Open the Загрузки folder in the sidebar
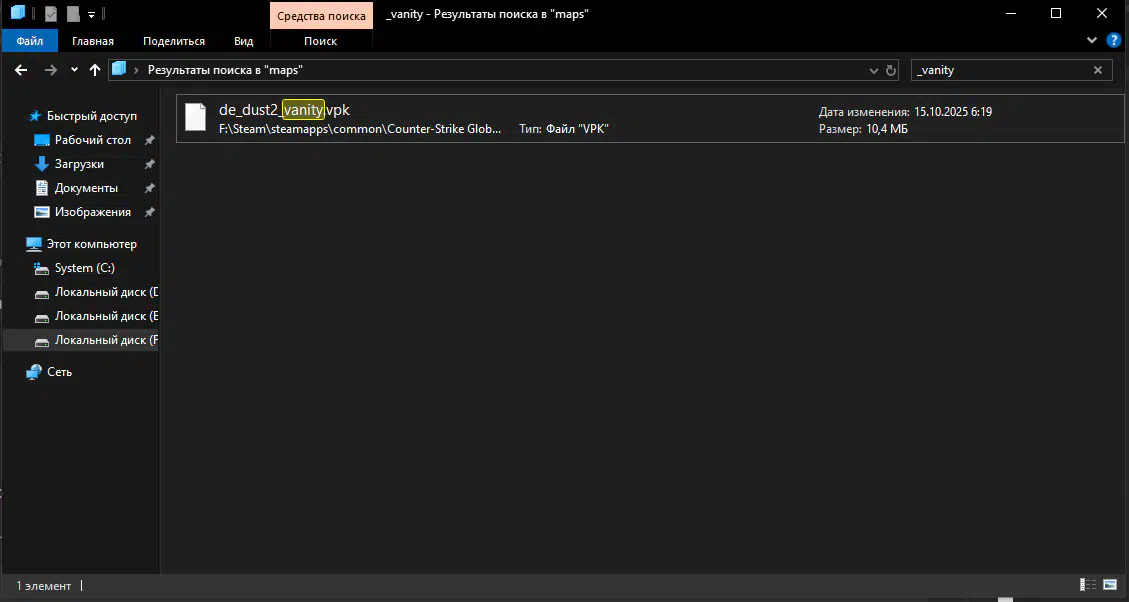 [x=79, y=164]
